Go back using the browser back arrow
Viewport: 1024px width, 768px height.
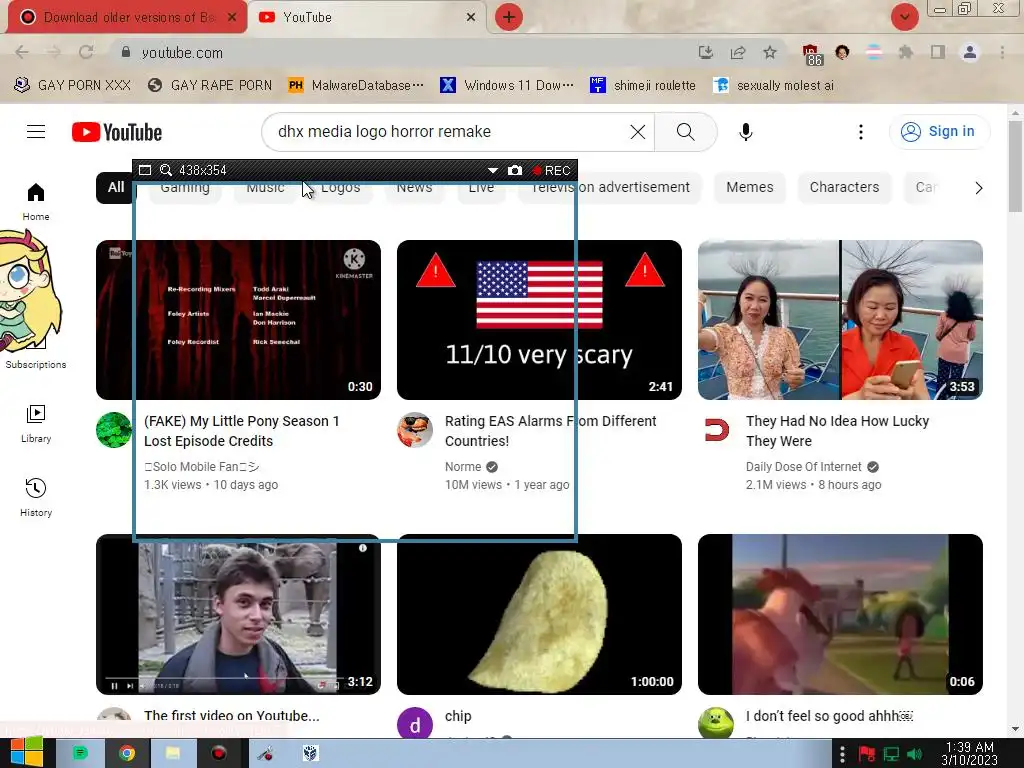click(22, 52)
